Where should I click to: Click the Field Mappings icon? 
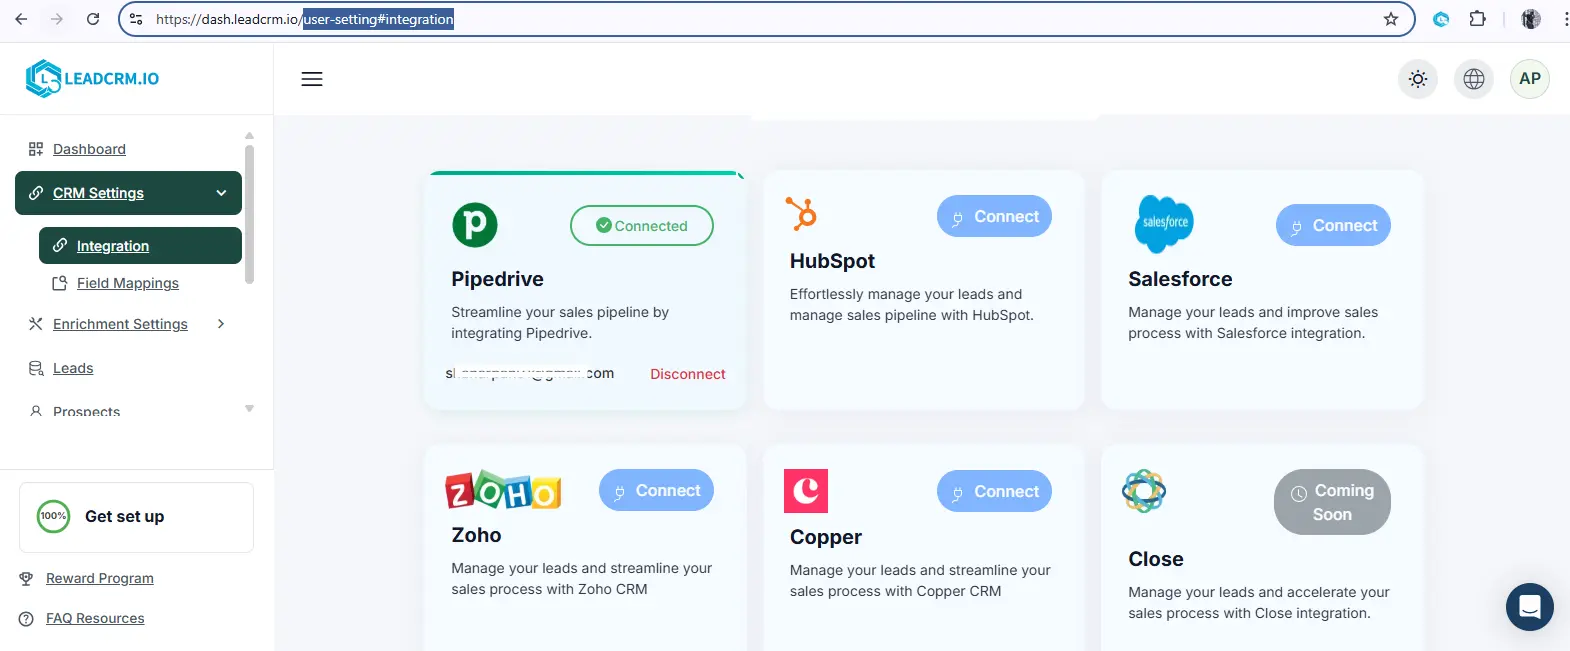point(60,283)
